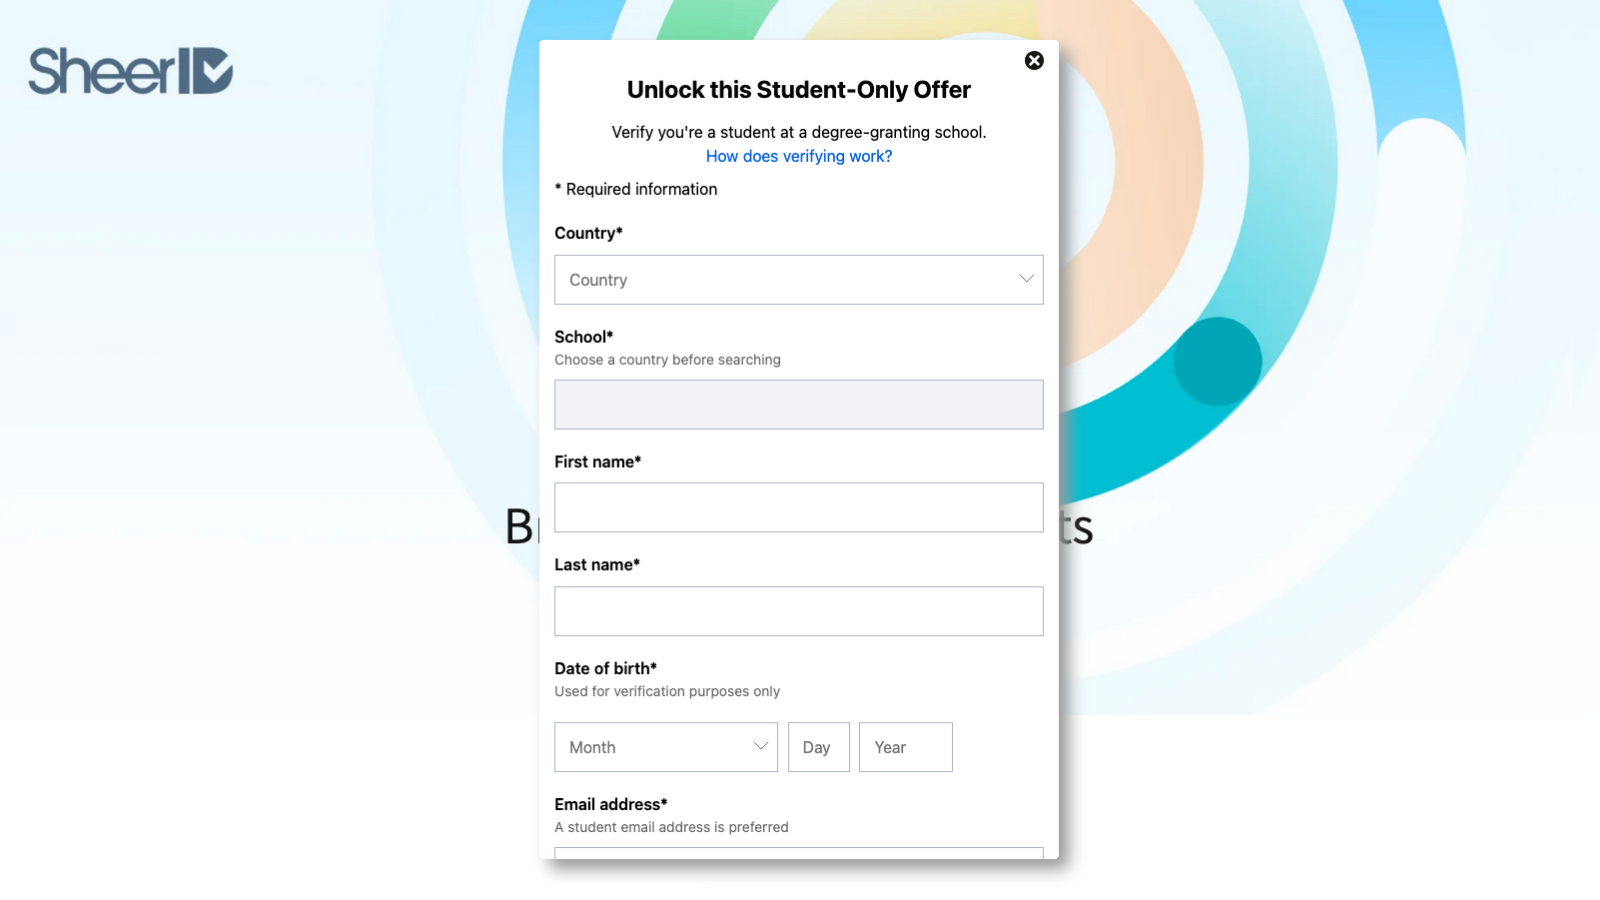Viewport: 1600px width, 900px height.
Task: Open the Month dropdown
Action: 666,747
